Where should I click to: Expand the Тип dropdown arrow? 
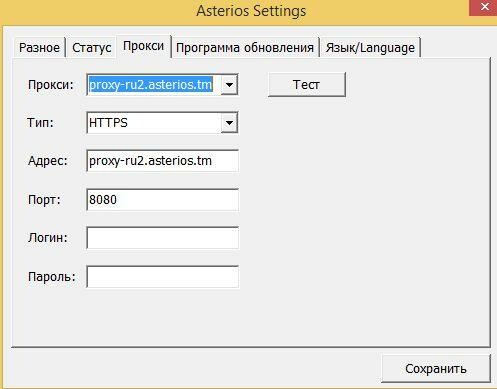229,123
